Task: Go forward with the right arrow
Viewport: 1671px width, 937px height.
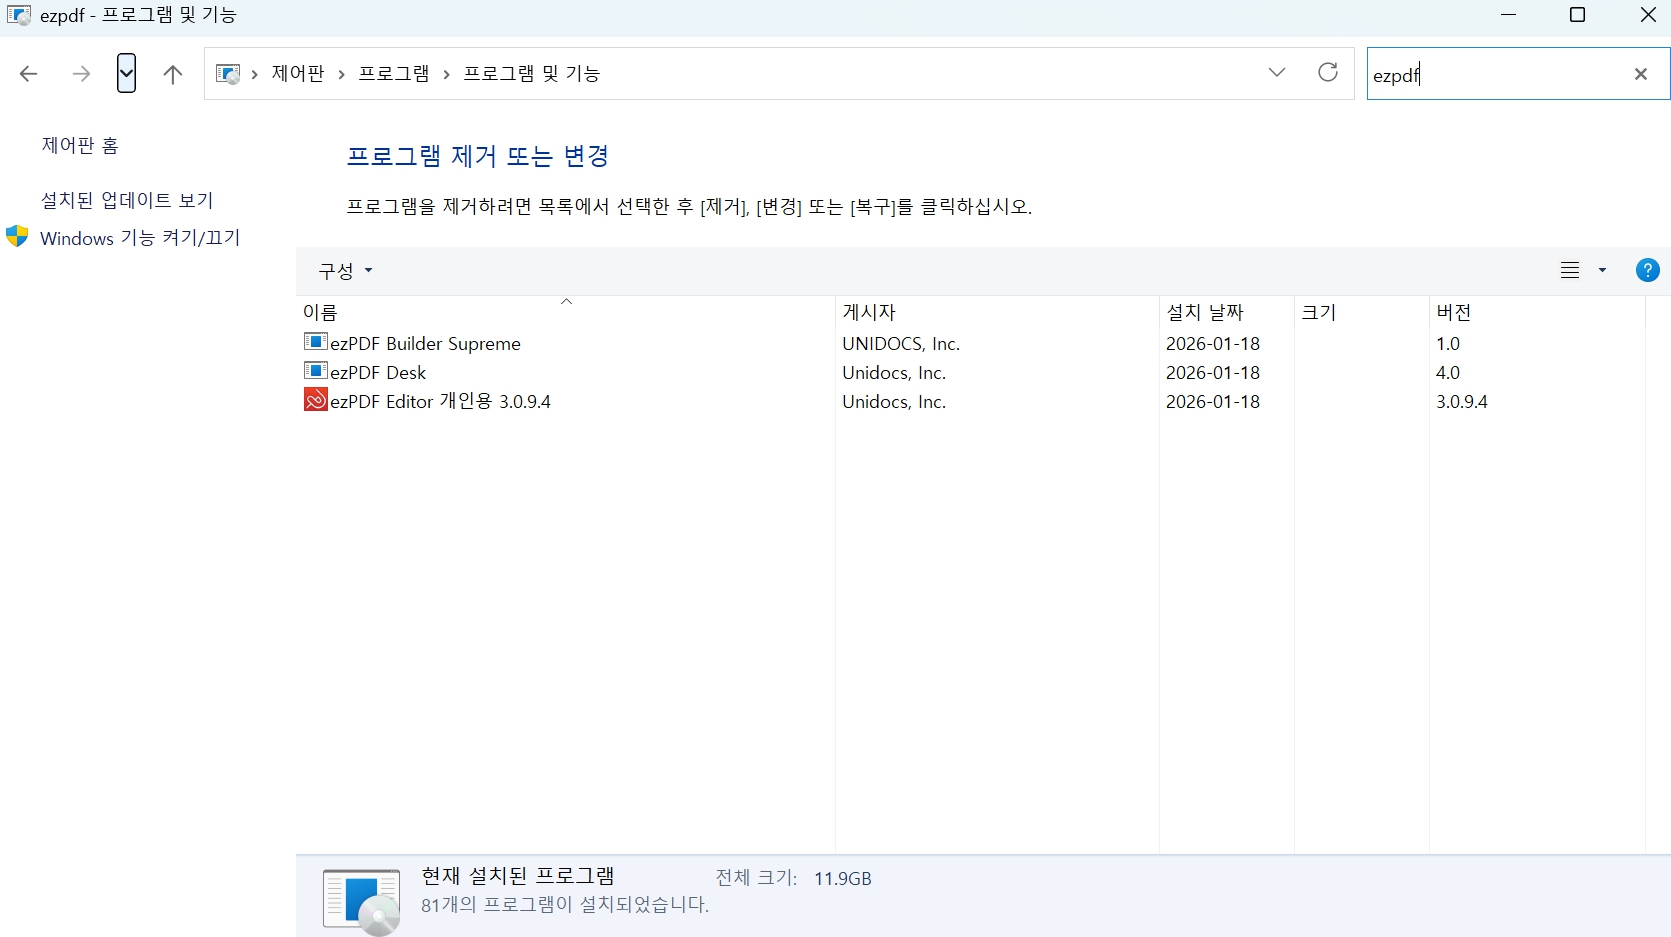Action: click(x=81, y=73)
